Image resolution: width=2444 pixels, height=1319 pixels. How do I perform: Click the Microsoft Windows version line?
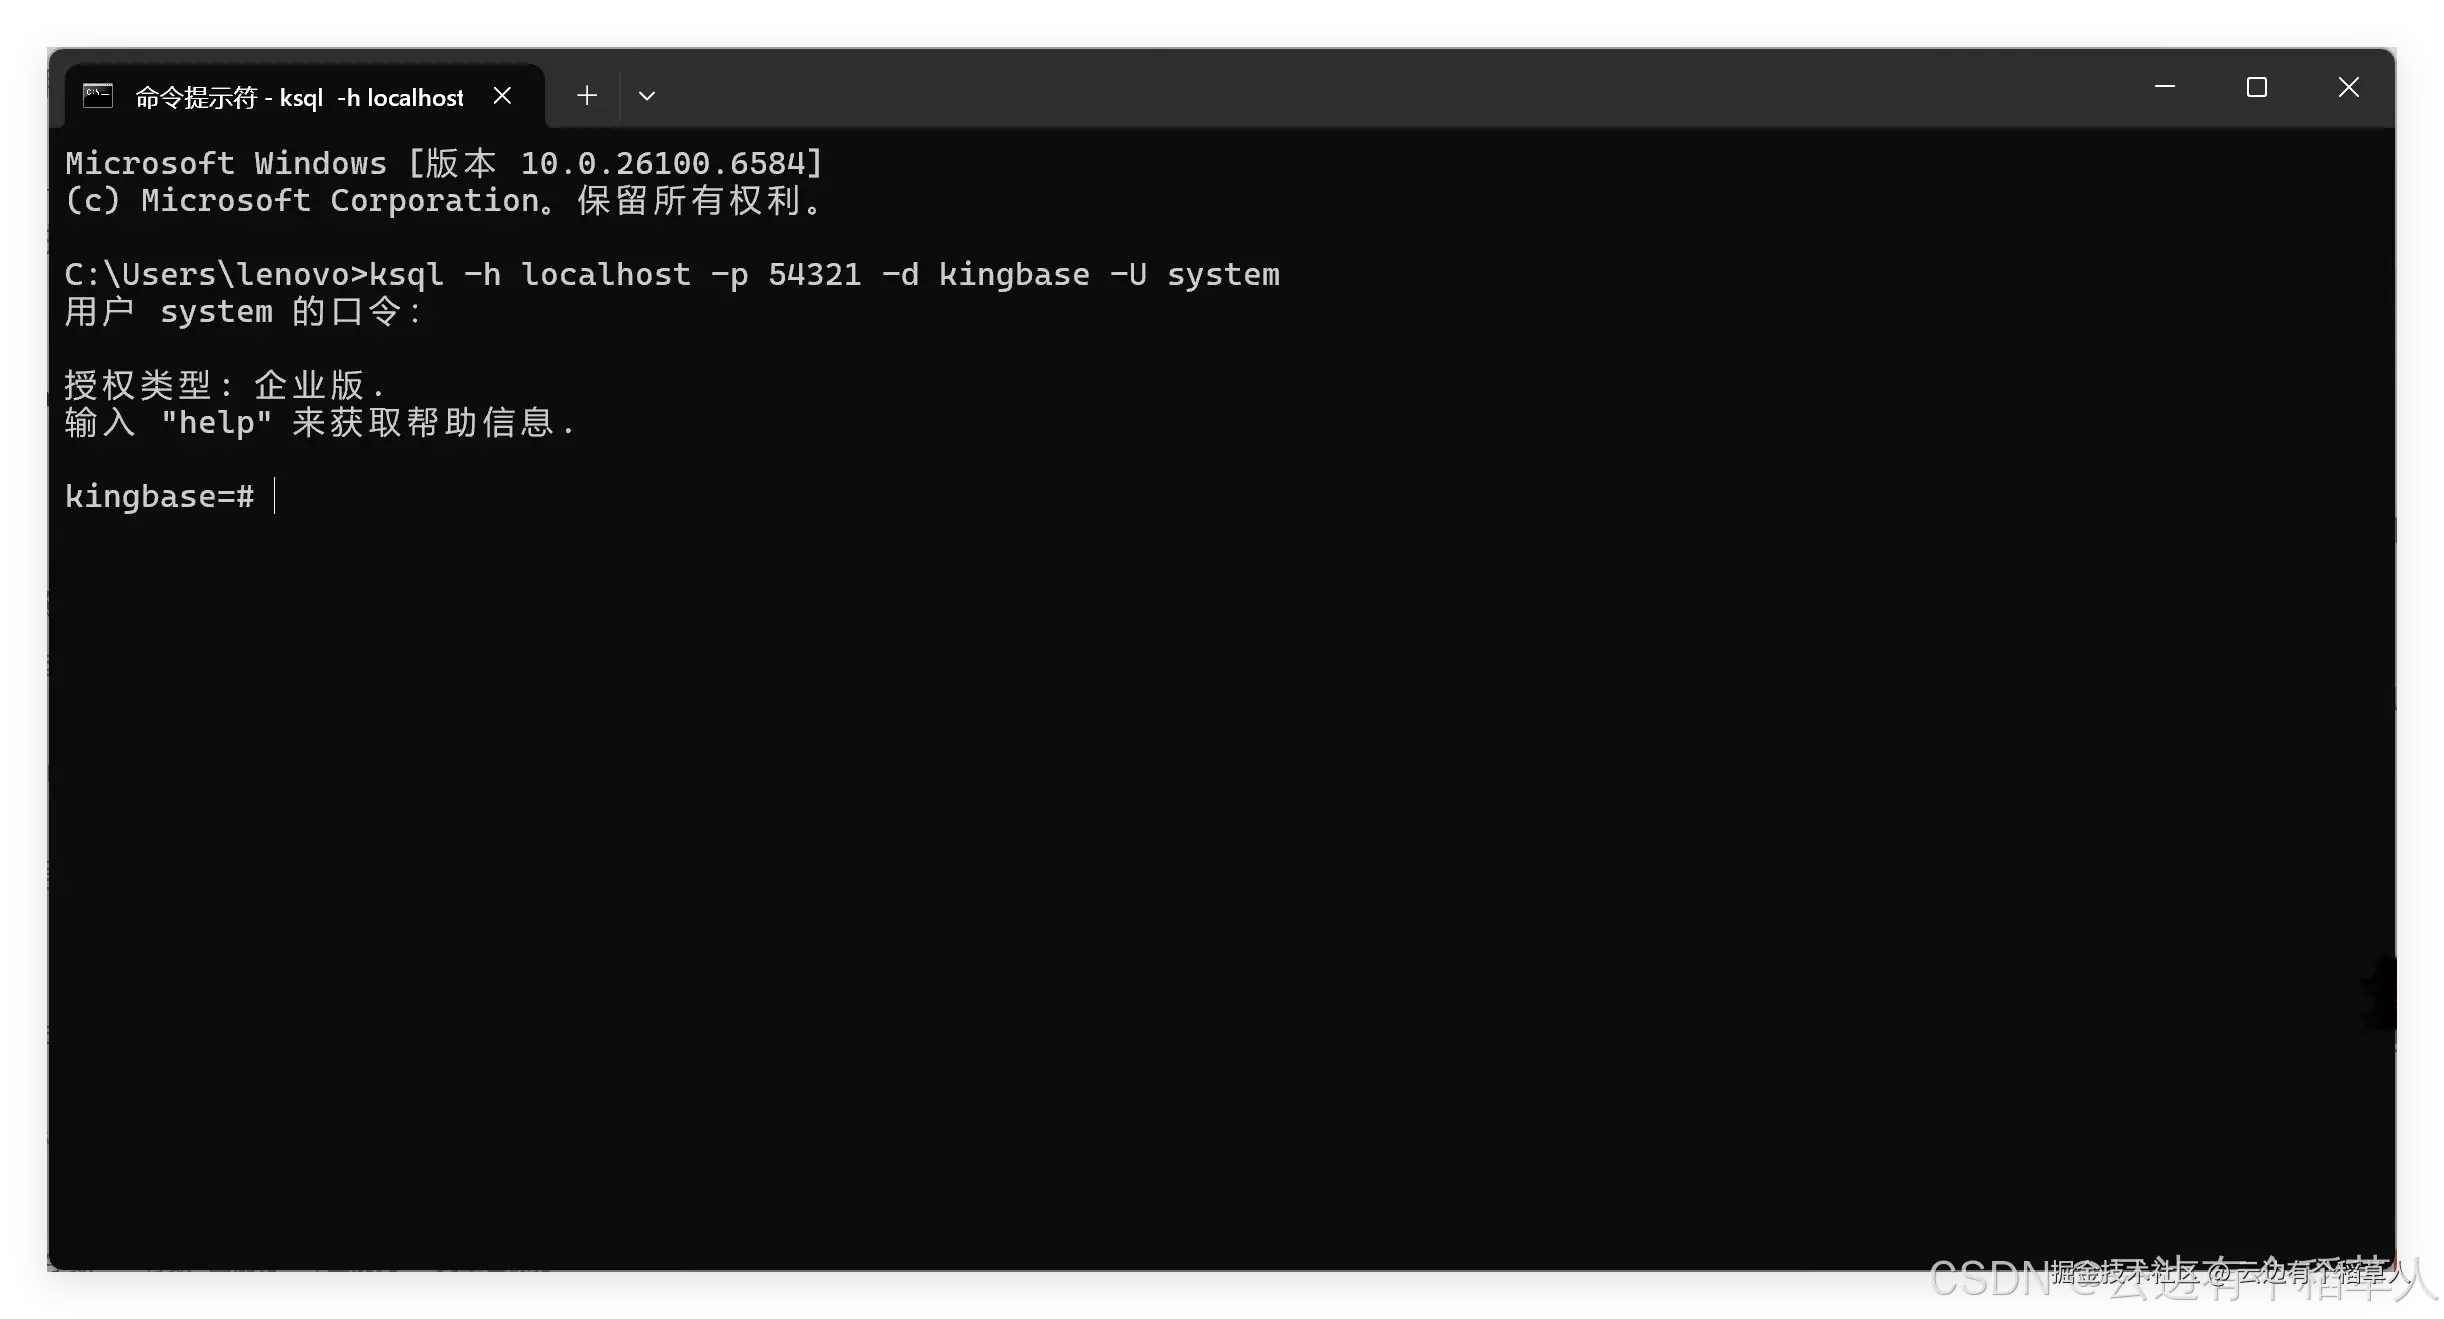[x=443, y=163]
